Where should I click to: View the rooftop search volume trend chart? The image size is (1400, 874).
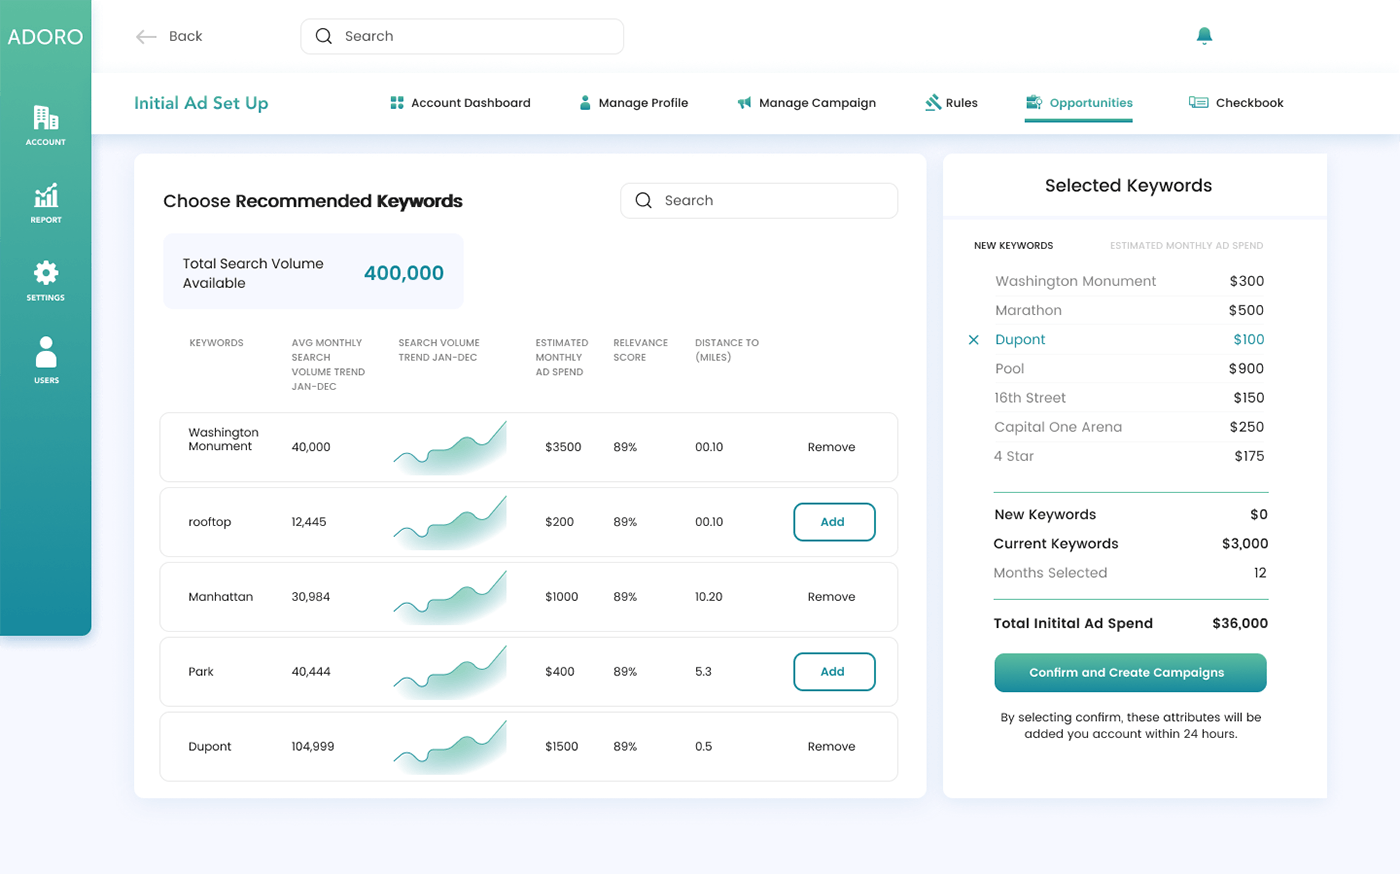tap(450, 522)
